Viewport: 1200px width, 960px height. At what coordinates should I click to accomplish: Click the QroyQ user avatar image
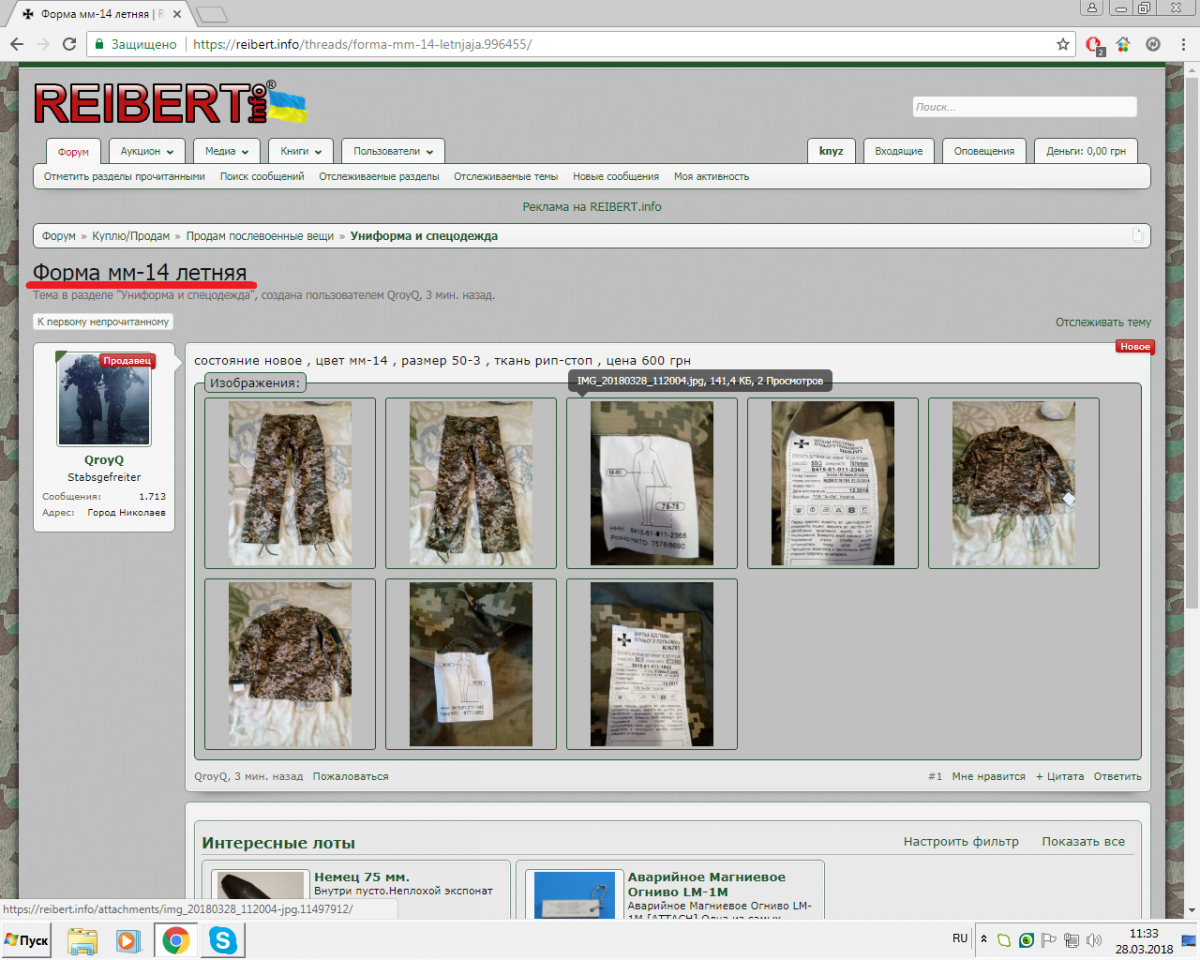(x=105, y=398)
